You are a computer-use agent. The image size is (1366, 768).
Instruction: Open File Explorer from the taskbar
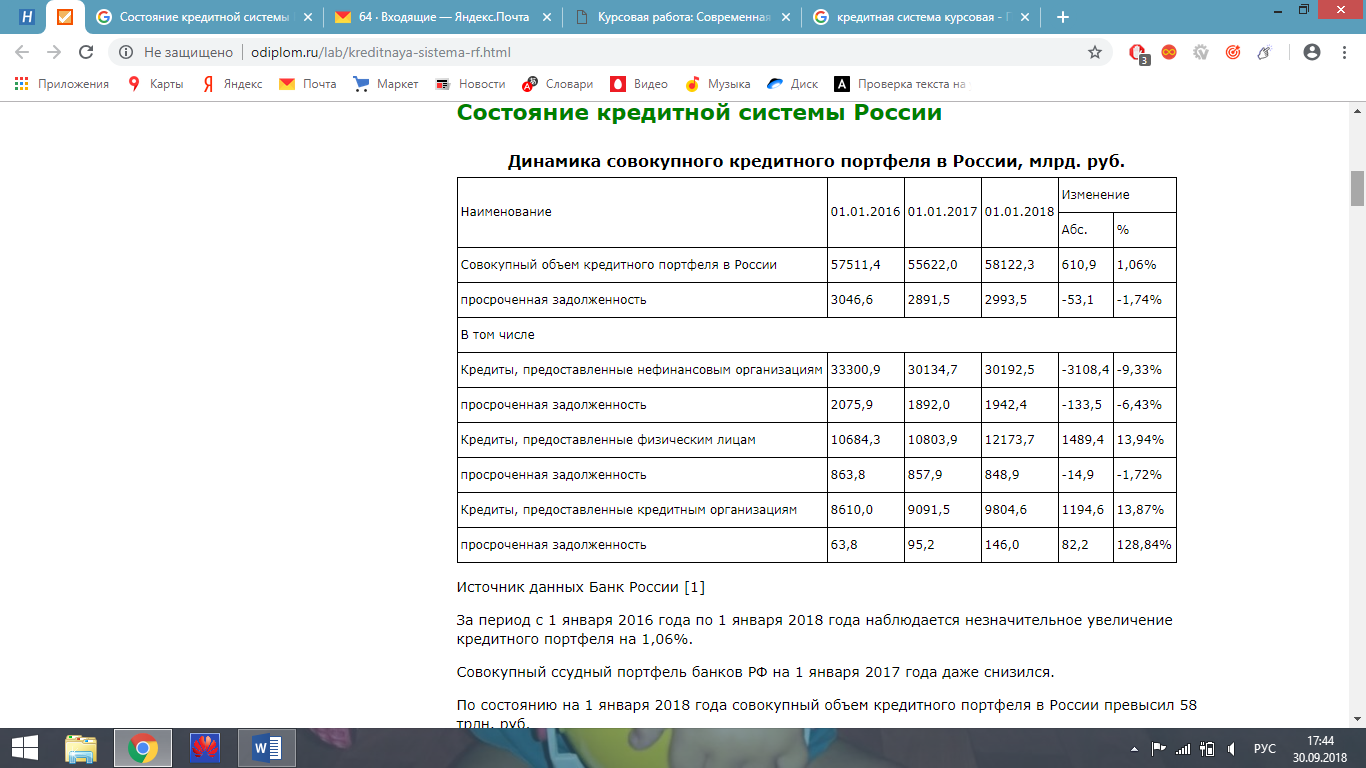[x=82, y=748]
